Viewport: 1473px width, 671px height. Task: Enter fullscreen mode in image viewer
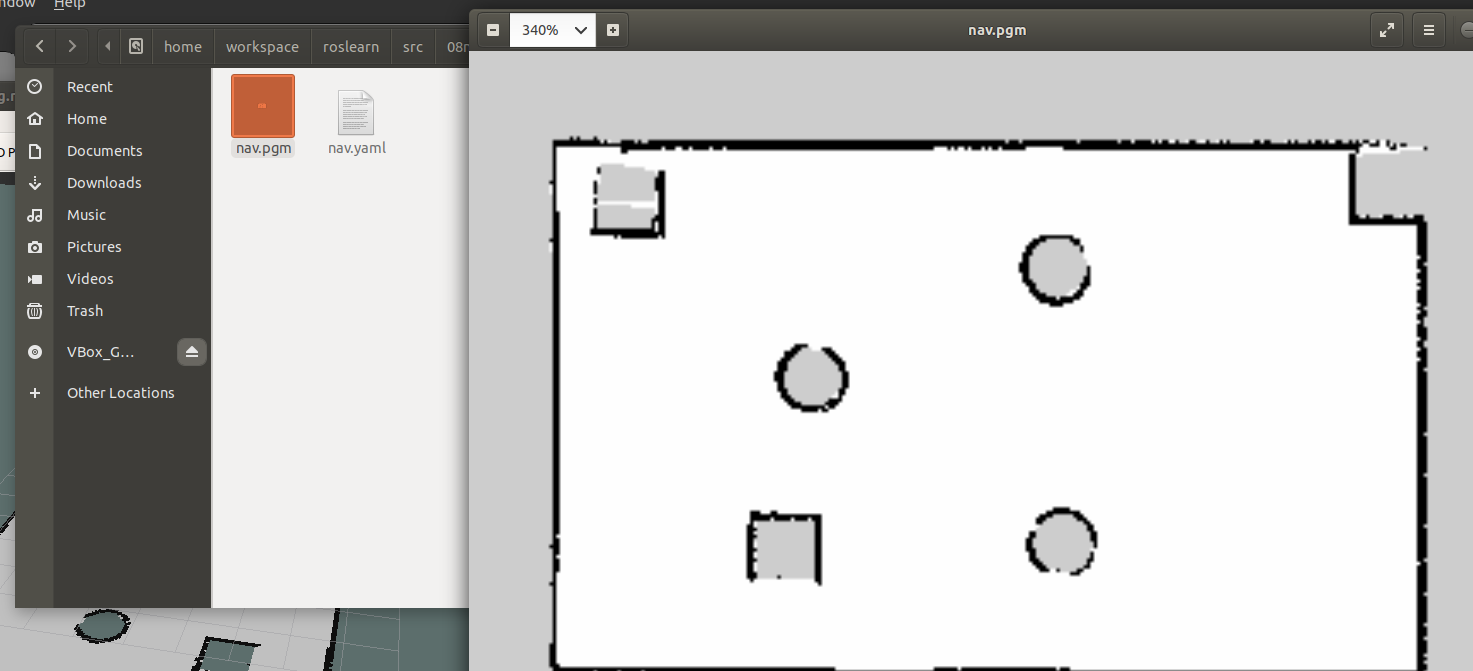pyautogui.click(x=1387, y=30)
